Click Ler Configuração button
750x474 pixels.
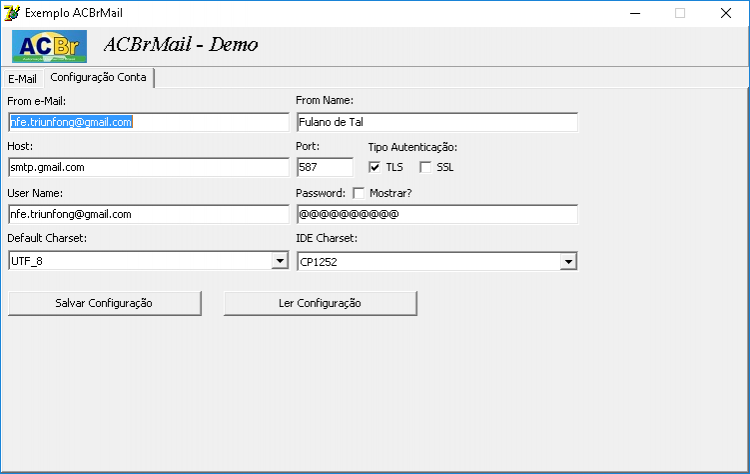pos(320,303)
